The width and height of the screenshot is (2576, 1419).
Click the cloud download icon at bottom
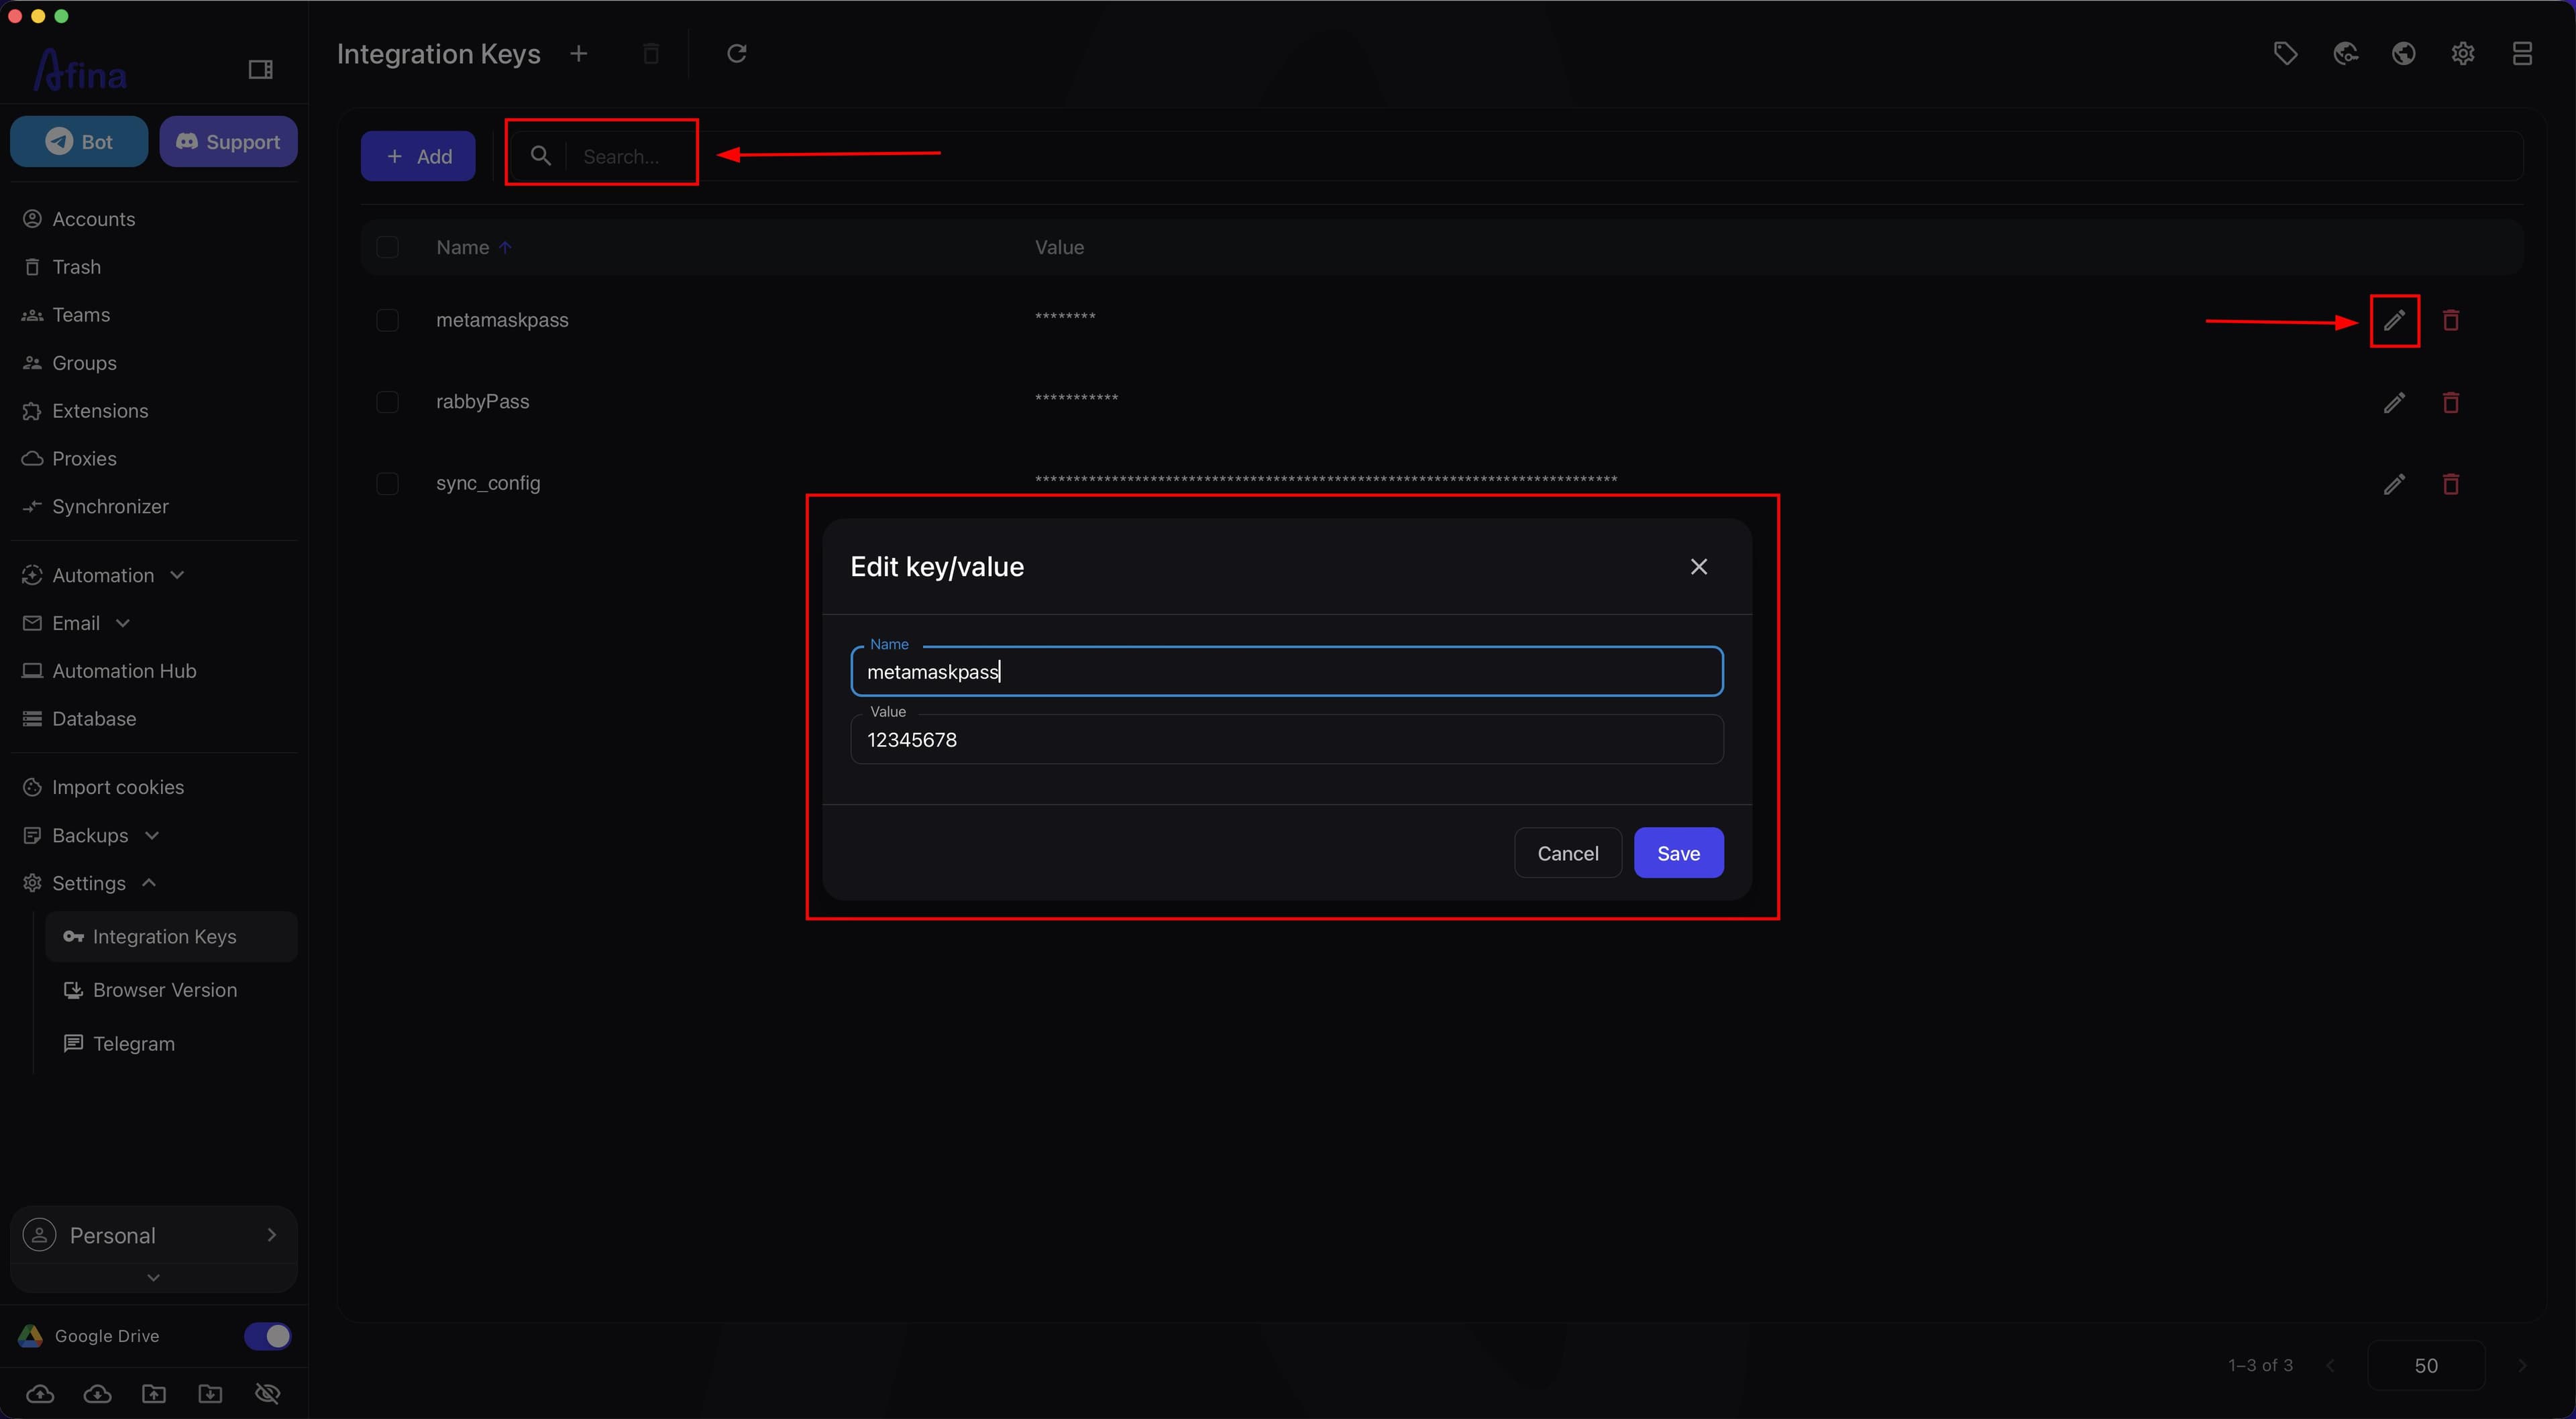pyautogui.click(x=97, y=1393)
